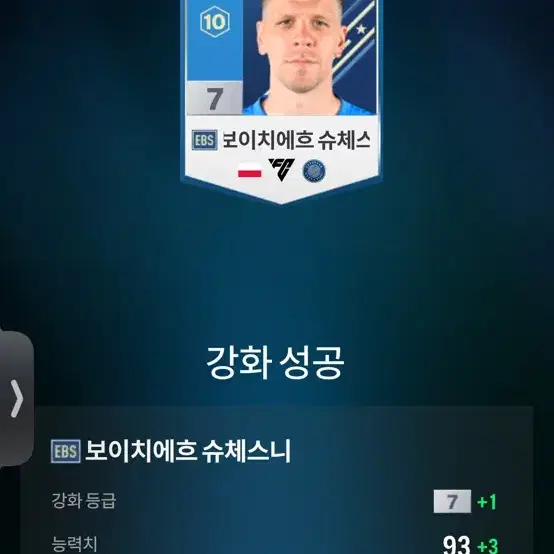The height and width of the screenshot is (554, 554).
Task: Click the Poland flag icon
Action: (x=250, y=170)
